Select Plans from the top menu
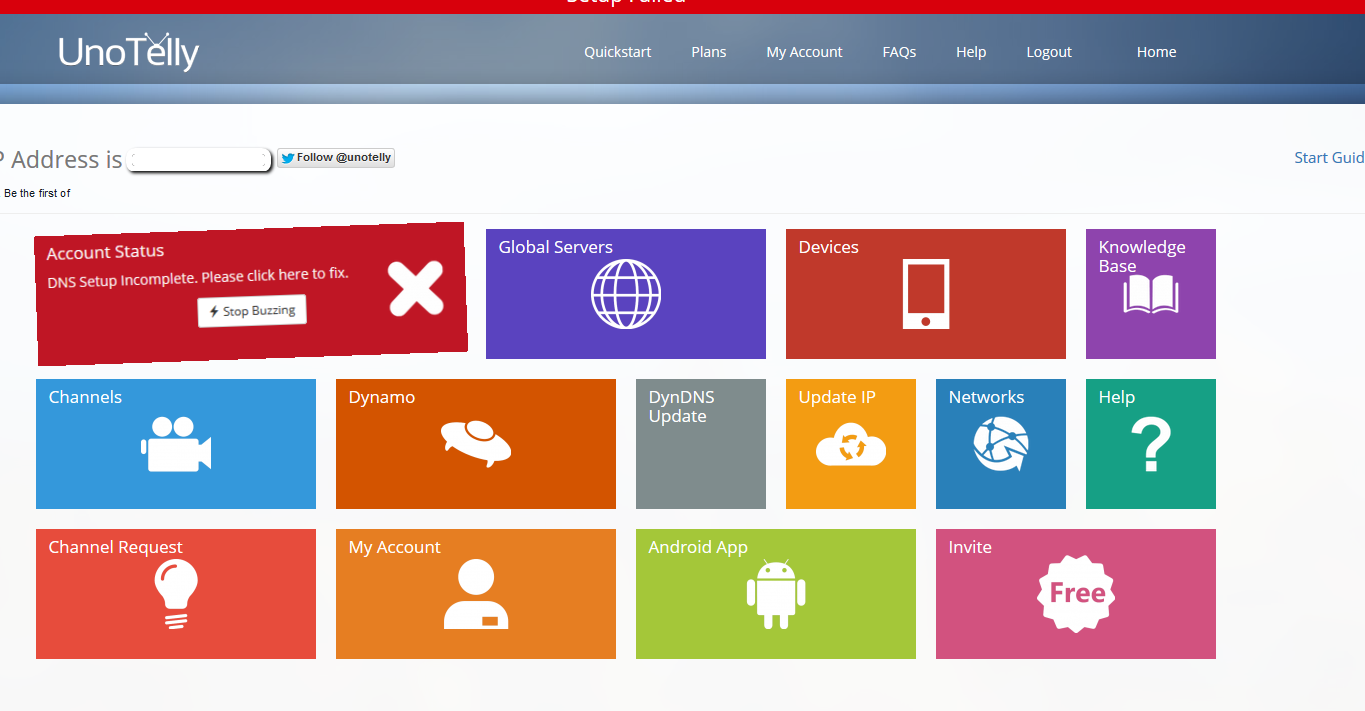Screen dimensions: 1365x711 (708, 52)
